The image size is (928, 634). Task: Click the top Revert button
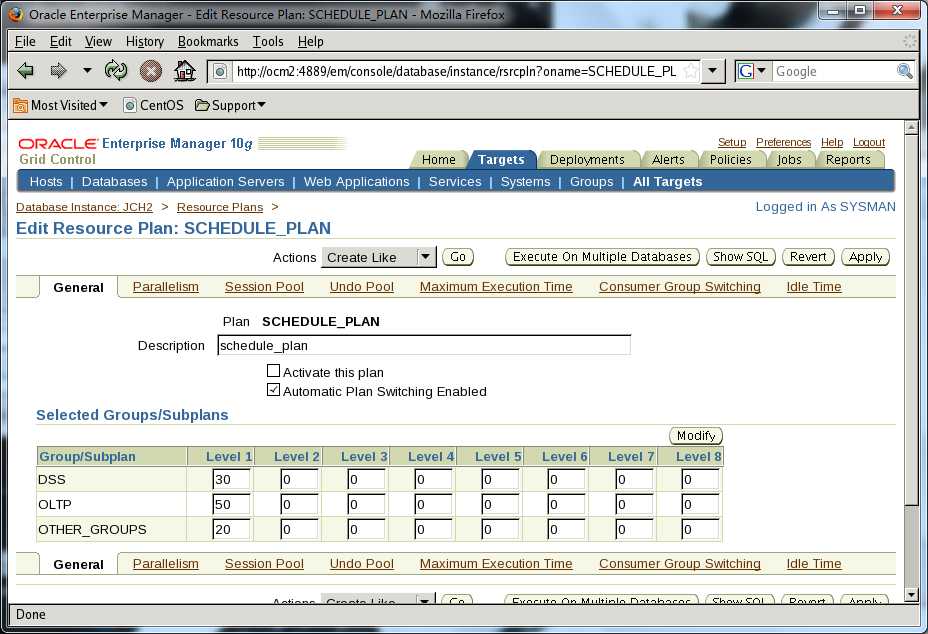click(808, 257)
